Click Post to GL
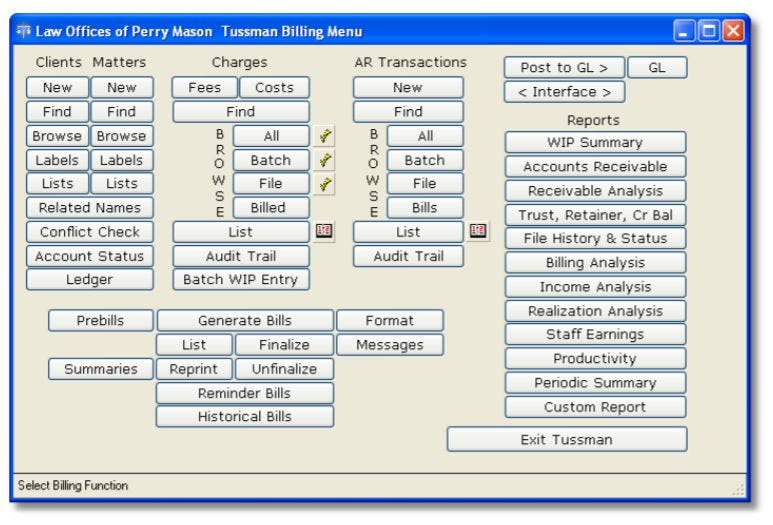Viewport: 773px width, 525px height. (x=564, y=68)
